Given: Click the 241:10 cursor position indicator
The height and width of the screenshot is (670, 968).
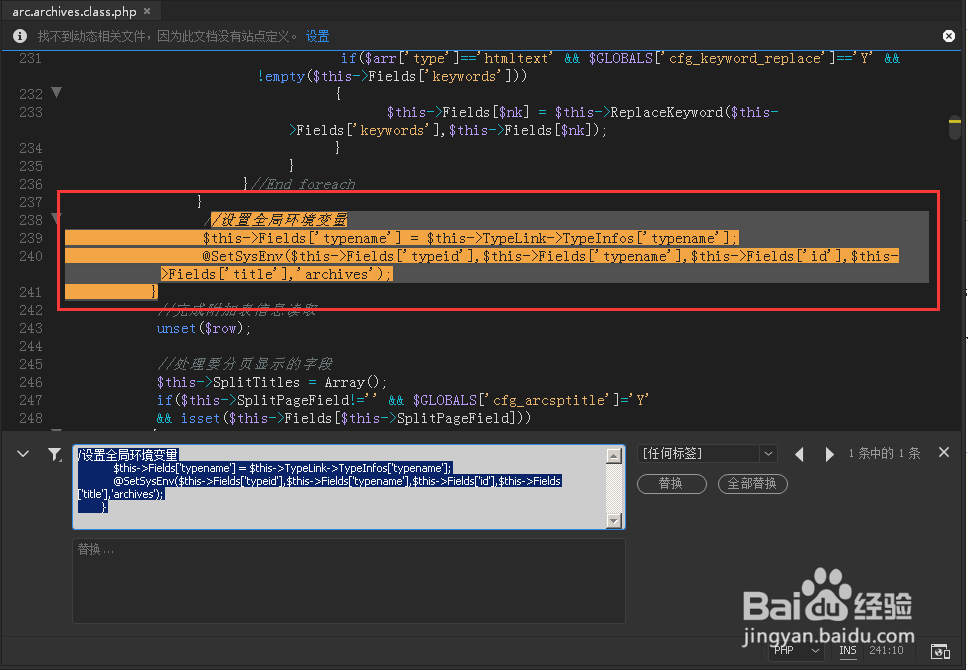Looking at the screenshot, I should [x=886, y=650].
